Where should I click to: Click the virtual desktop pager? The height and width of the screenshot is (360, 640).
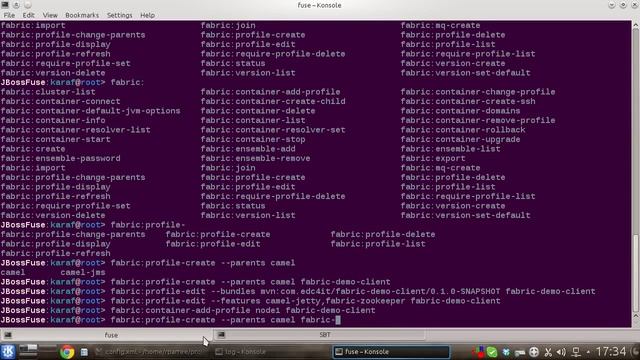coord(38,351)
